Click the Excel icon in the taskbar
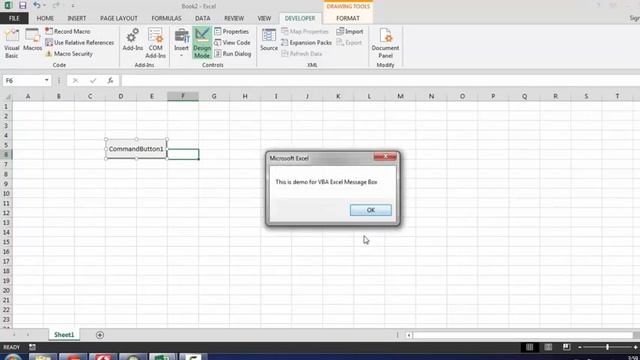This screenshot has width=640, height=360. (x=162, y=357)
